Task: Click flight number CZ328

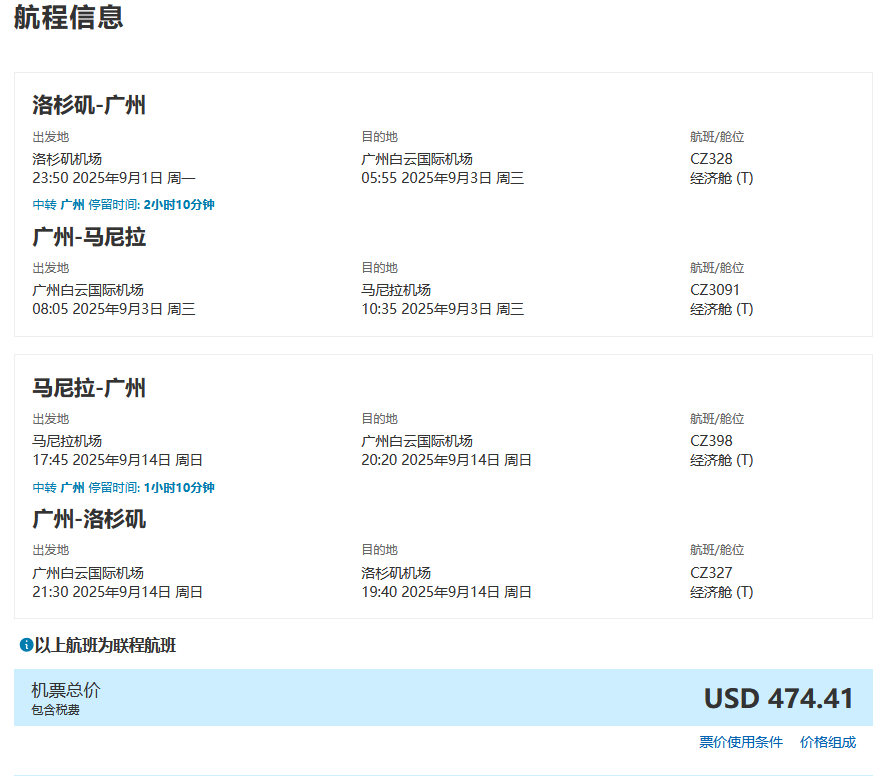Action: (x=711, y=159)
